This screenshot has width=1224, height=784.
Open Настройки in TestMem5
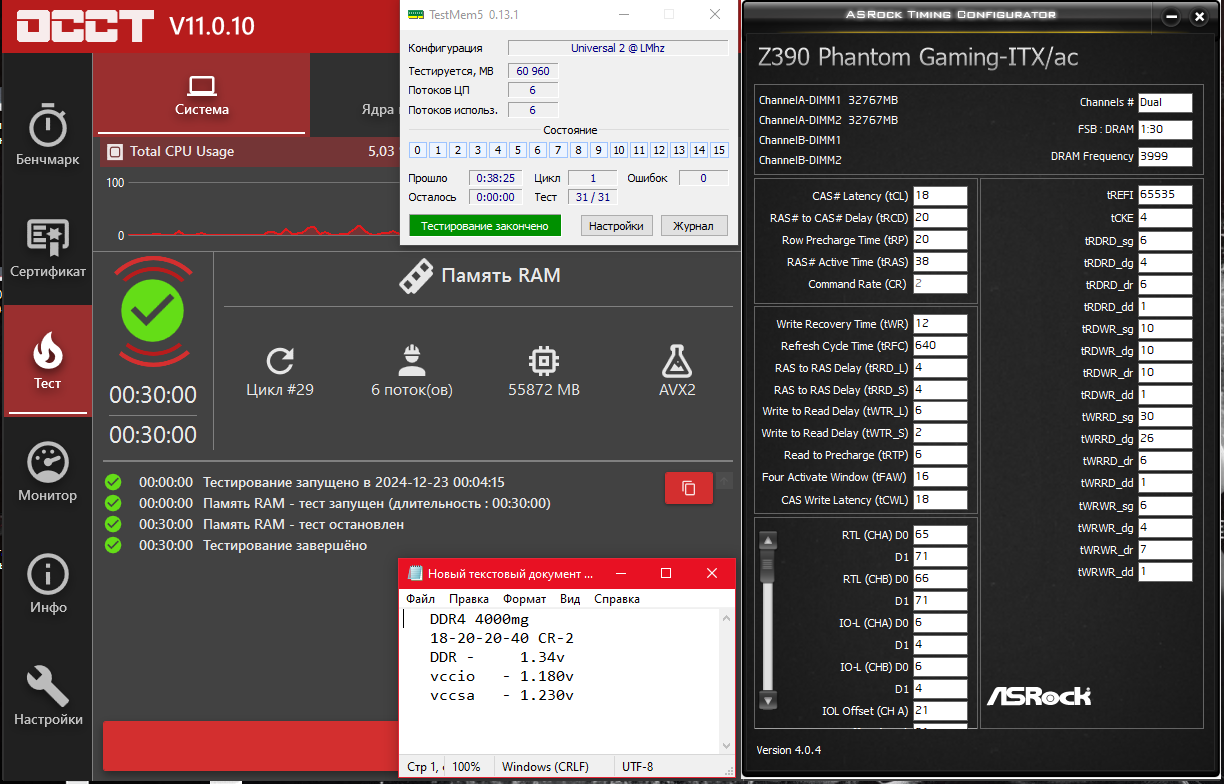click(x=616, y=226)
